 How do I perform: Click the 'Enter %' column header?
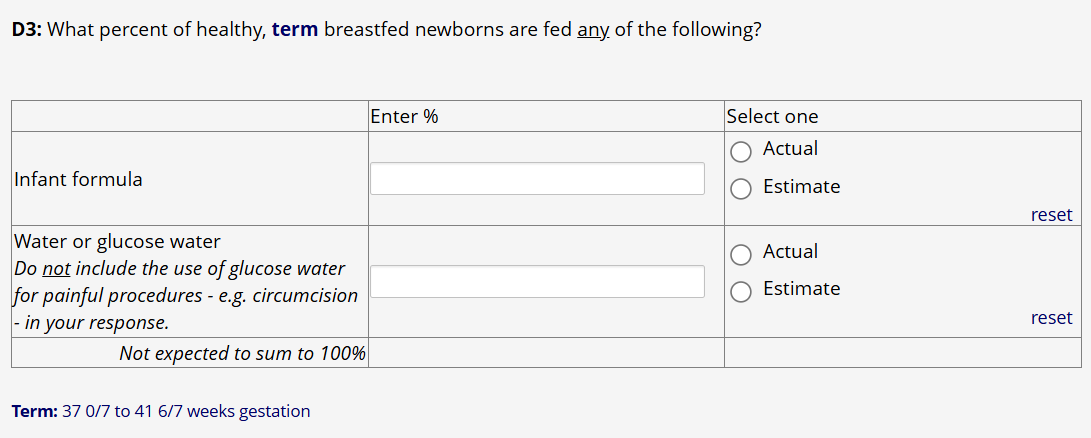404,117
